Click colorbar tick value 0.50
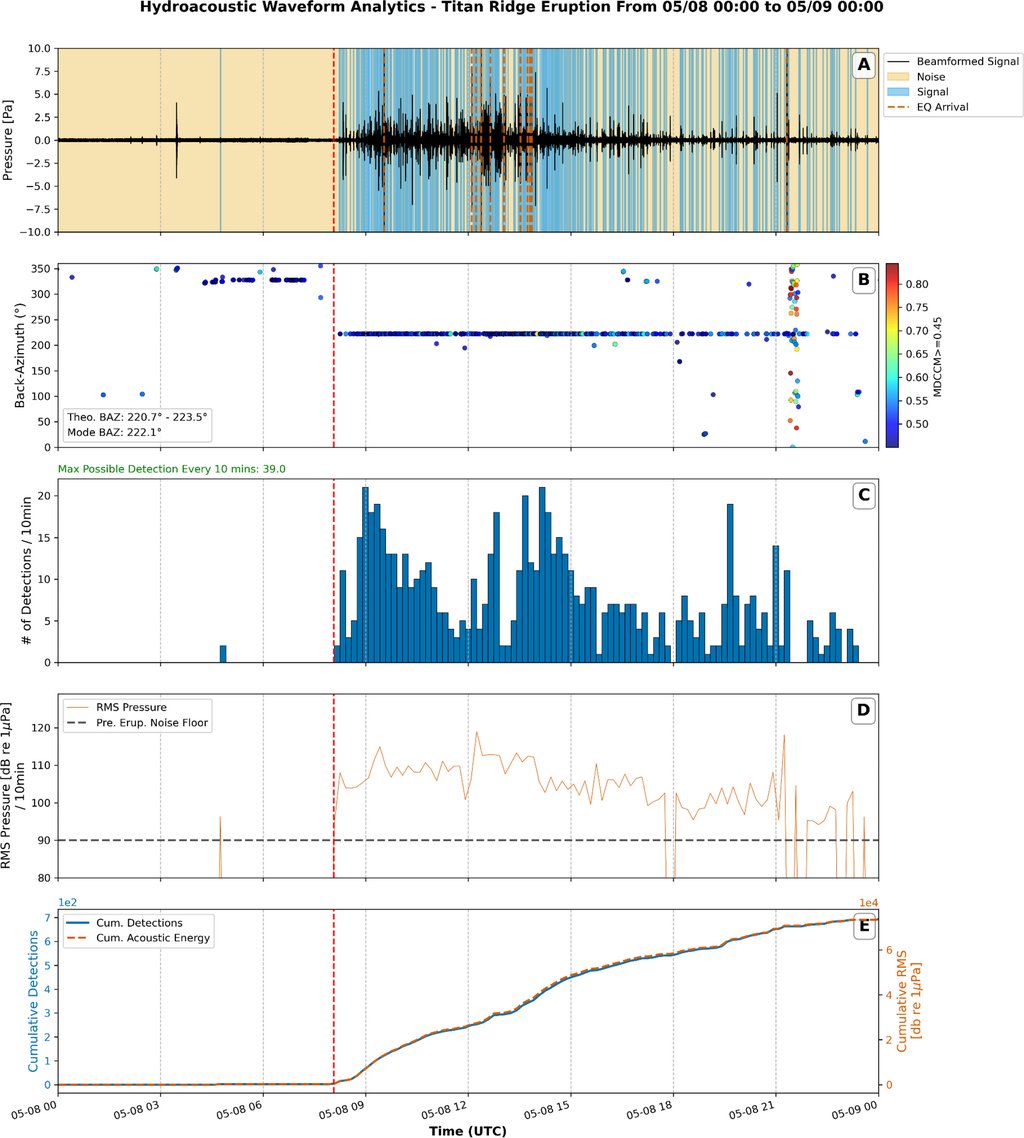This screenshot has width=1024, height=1138. [x=917, y=424]
